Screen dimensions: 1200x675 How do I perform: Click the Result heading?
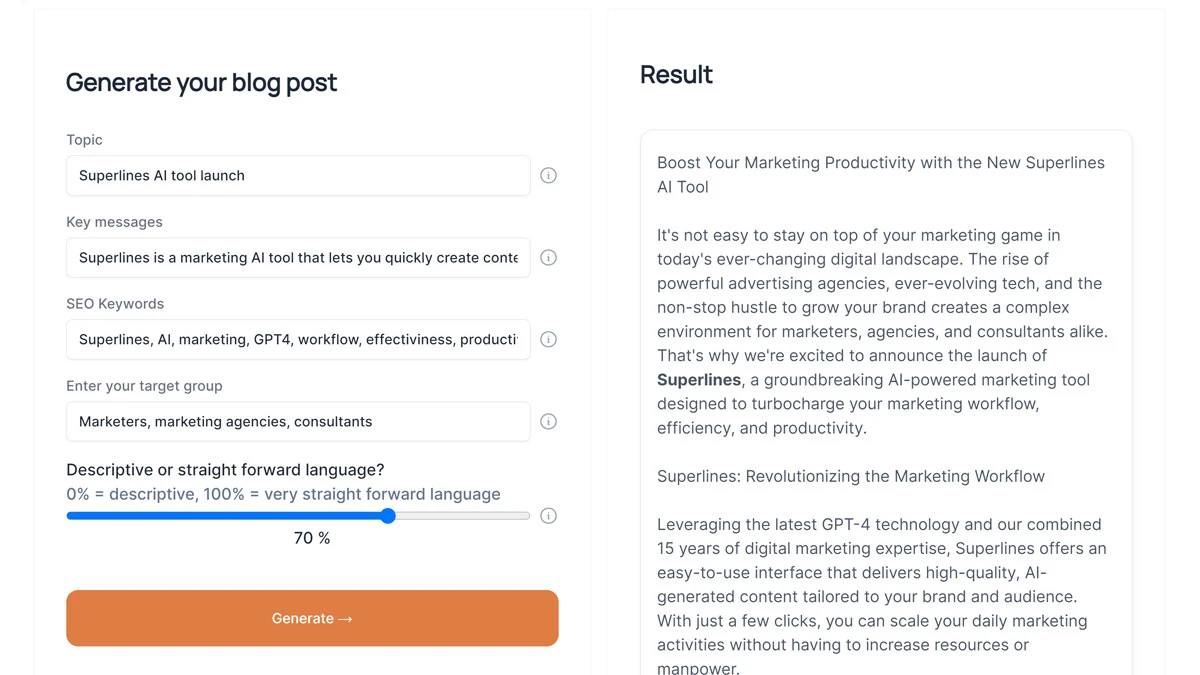tap(676, 74)
